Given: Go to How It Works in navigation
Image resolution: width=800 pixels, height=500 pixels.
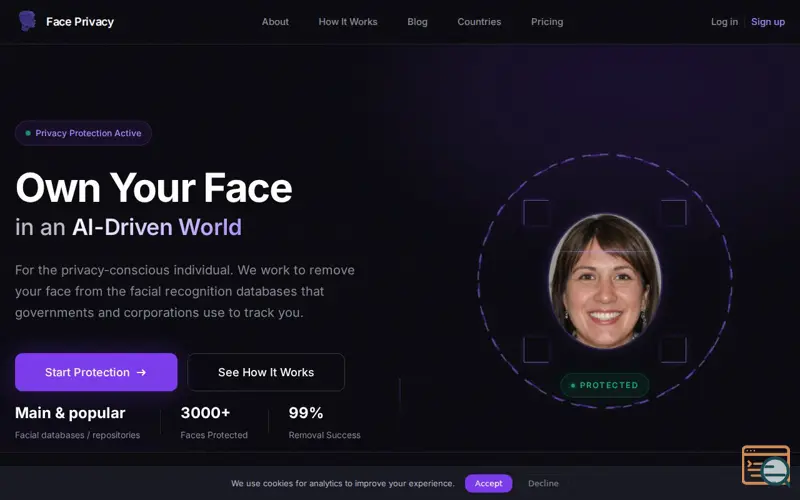Looking at the screenshot, I should click(x=348, y=22).
